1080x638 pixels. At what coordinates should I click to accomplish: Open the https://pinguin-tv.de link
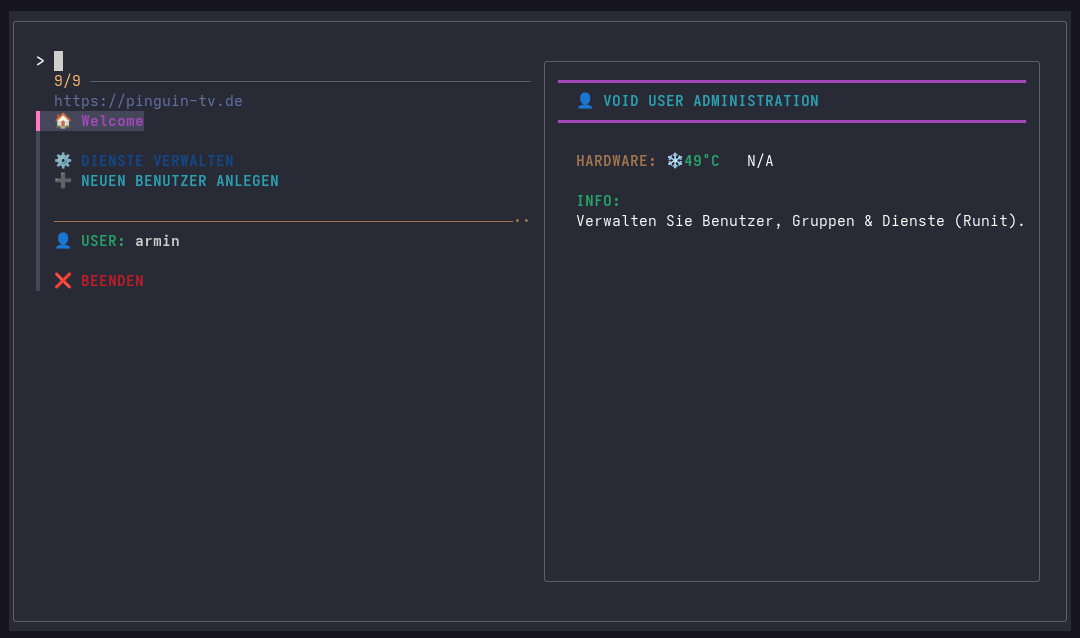[148, 101]
